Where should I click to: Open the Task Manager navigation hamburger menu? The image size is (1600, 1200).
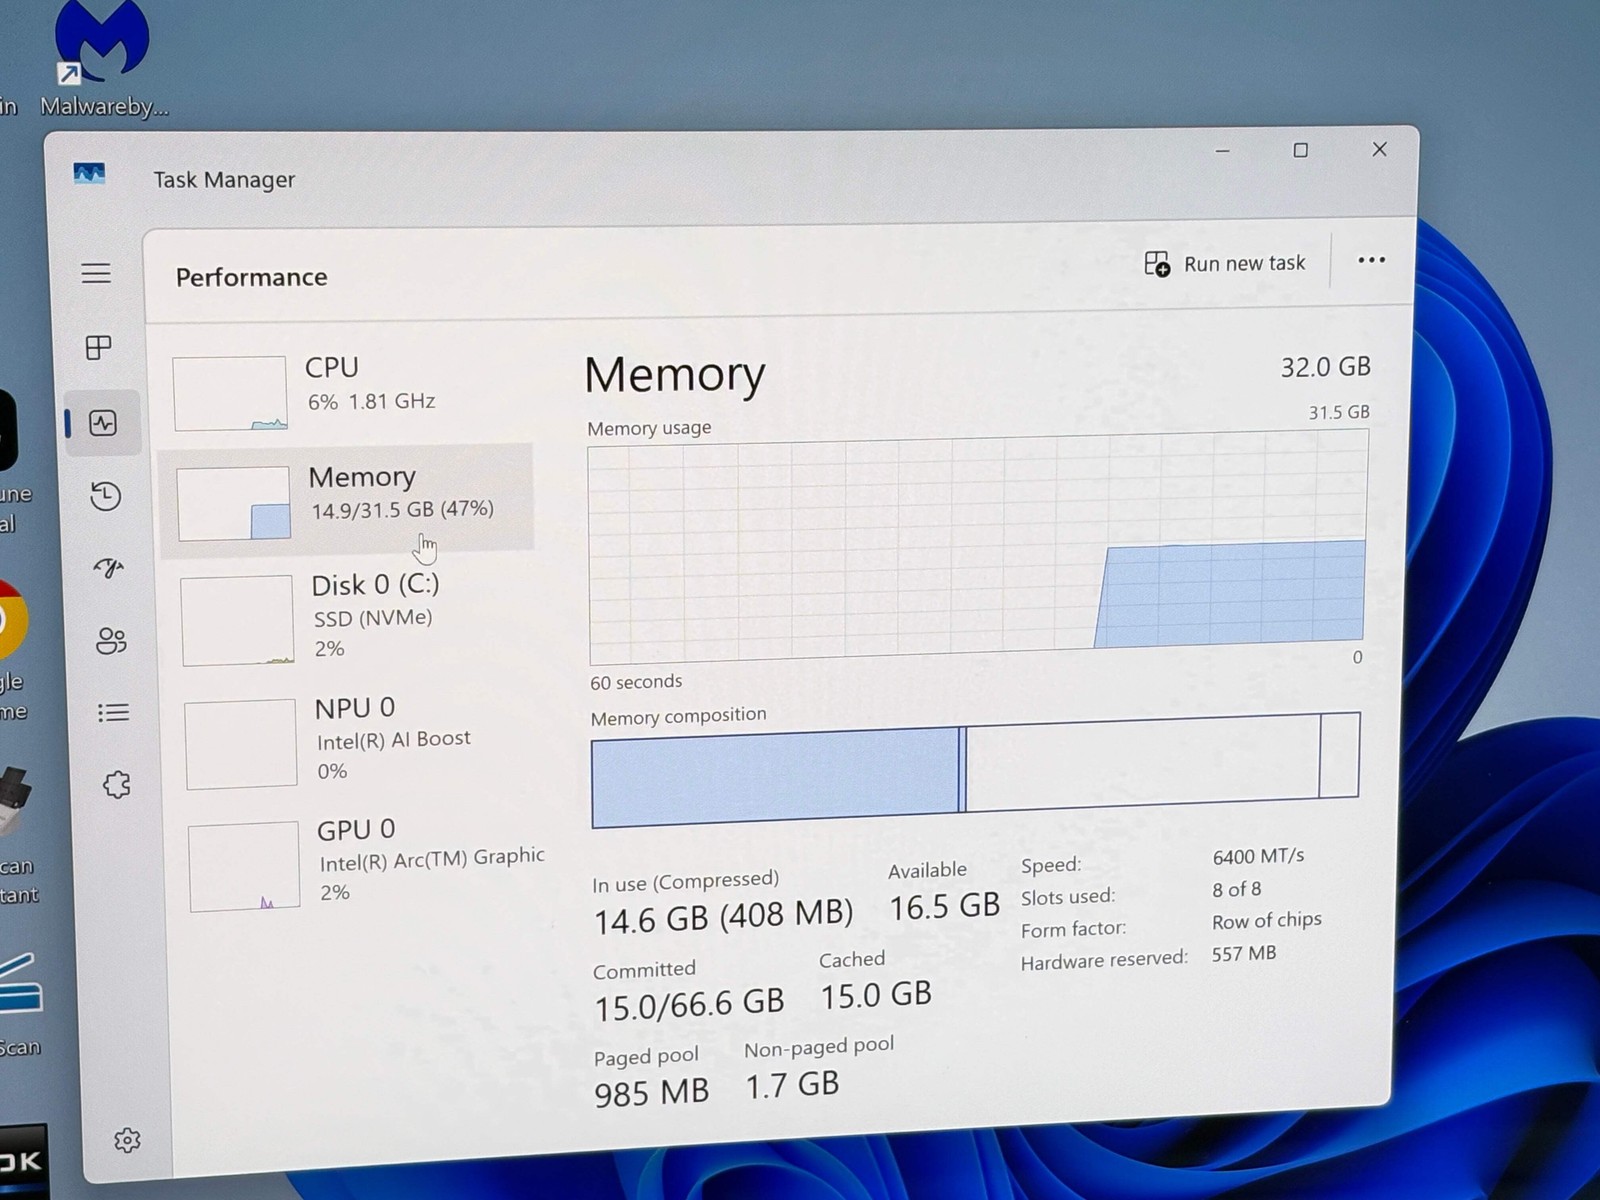point(96,273)
